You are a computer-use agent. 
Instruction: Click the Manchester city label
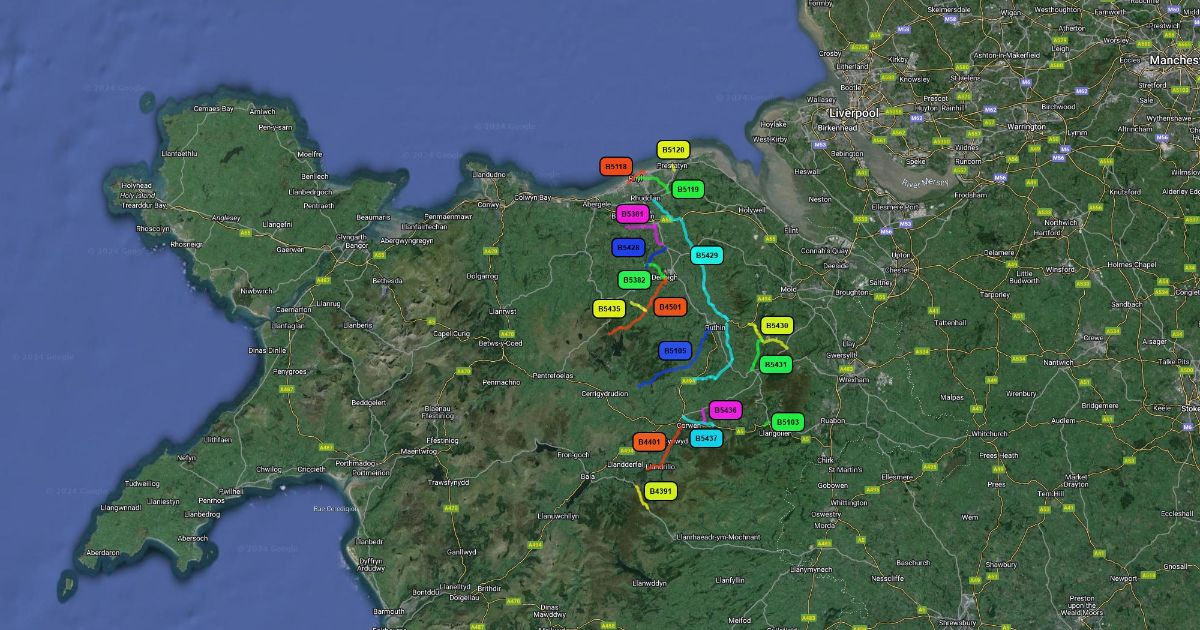1174,61
